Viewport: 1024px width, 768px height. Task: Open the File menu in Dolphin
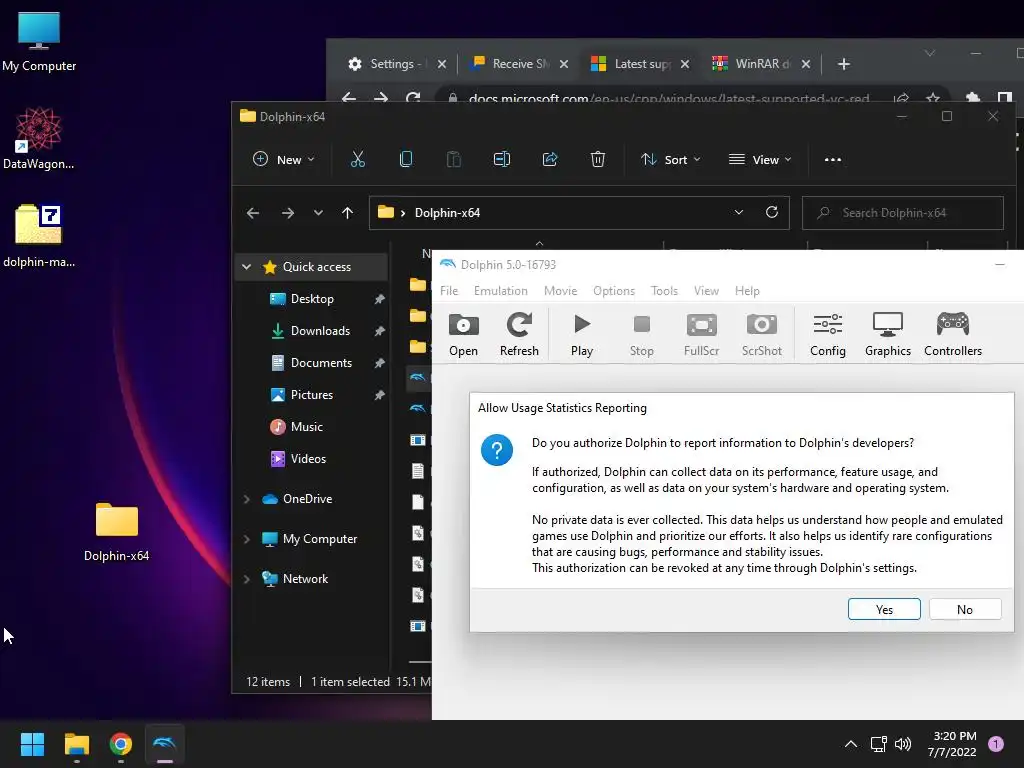(449, 291)
